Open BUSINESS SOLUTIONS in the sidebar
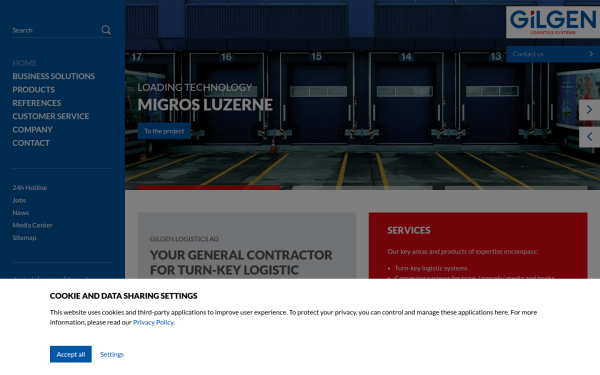The height and width of the screenshot is (375, 600). click(54, 76)
